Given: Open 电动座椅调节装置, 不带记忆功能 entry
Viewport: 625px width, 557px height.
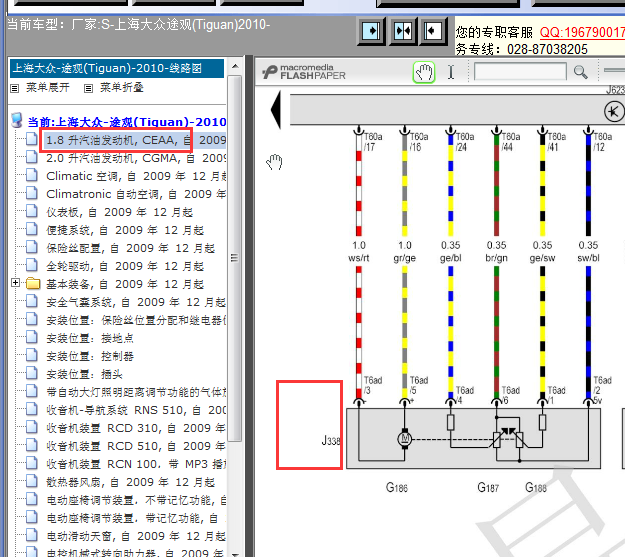Looking at the screenshot, I should pyautogui.click(x=136, y=500).
